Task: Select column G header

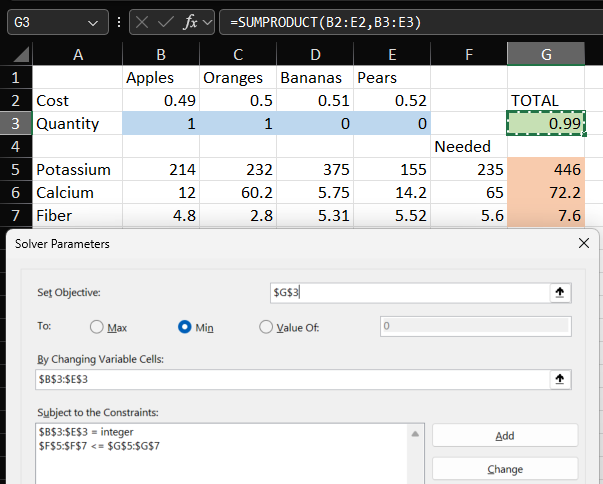Action: pyautogui.click(x=546, y=54)
